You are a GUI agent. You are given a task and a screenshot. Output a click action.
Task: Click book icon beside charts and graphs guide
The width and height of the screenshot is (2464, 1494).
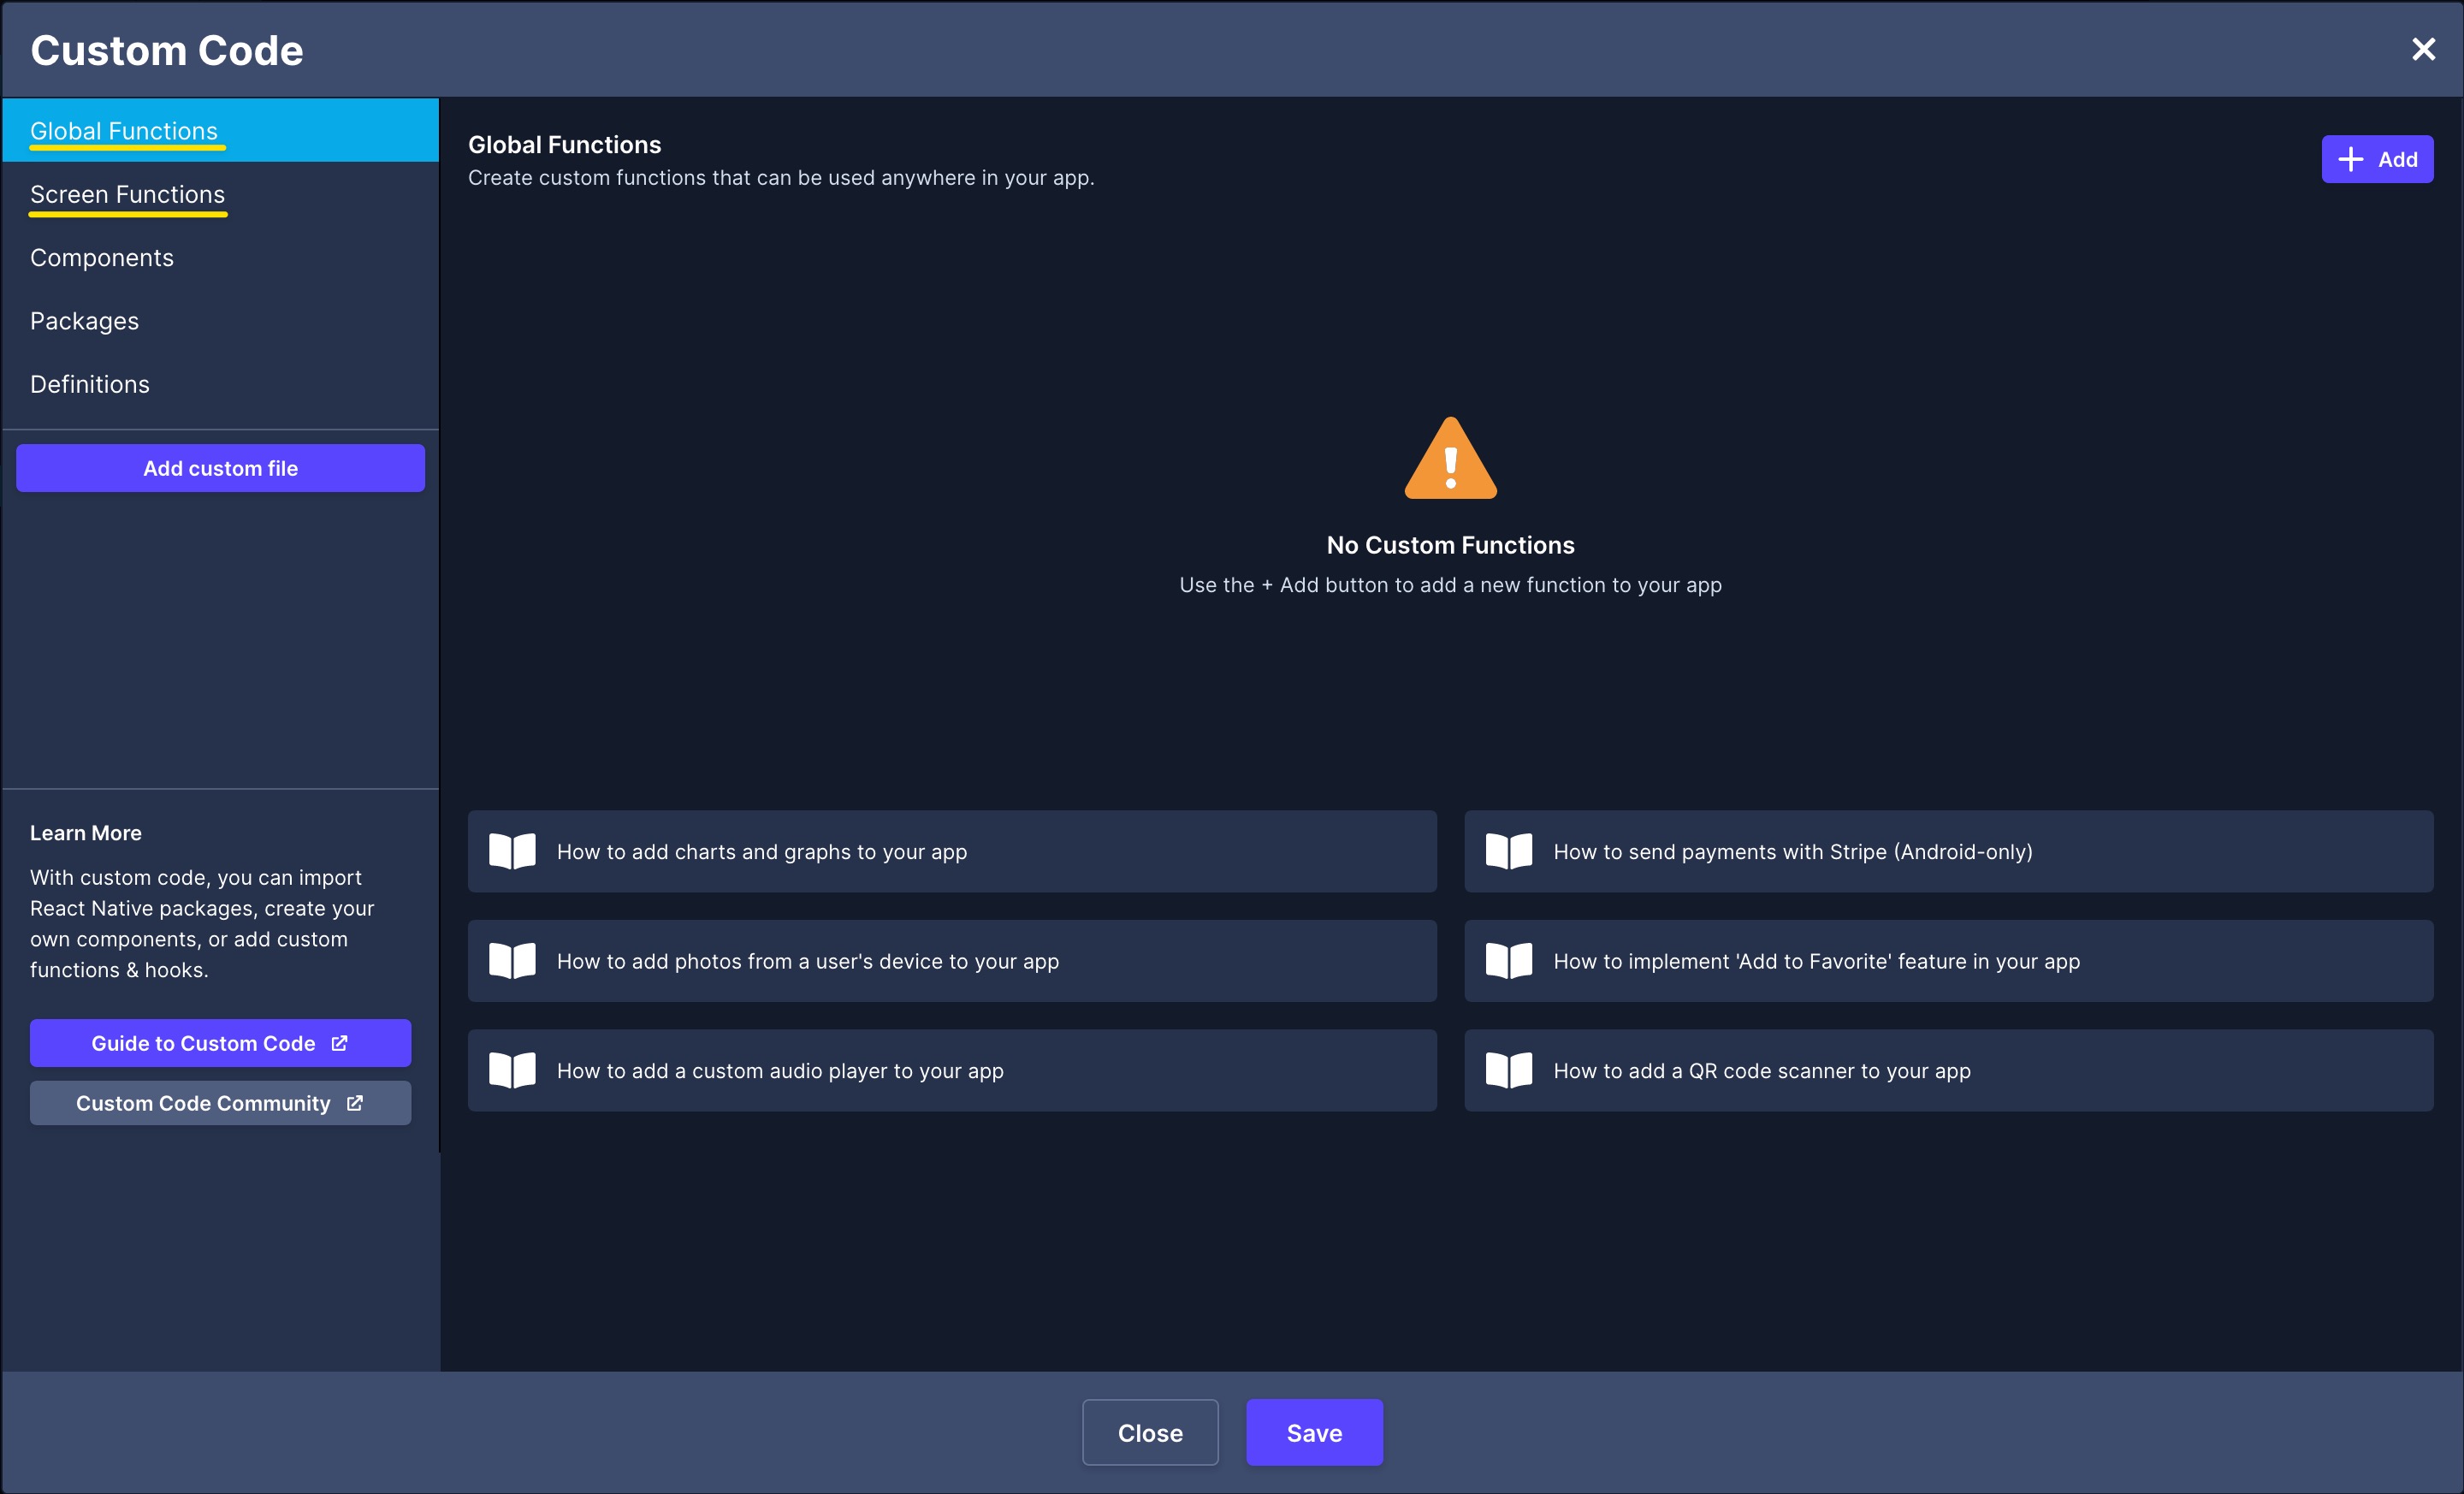point(512,851)
